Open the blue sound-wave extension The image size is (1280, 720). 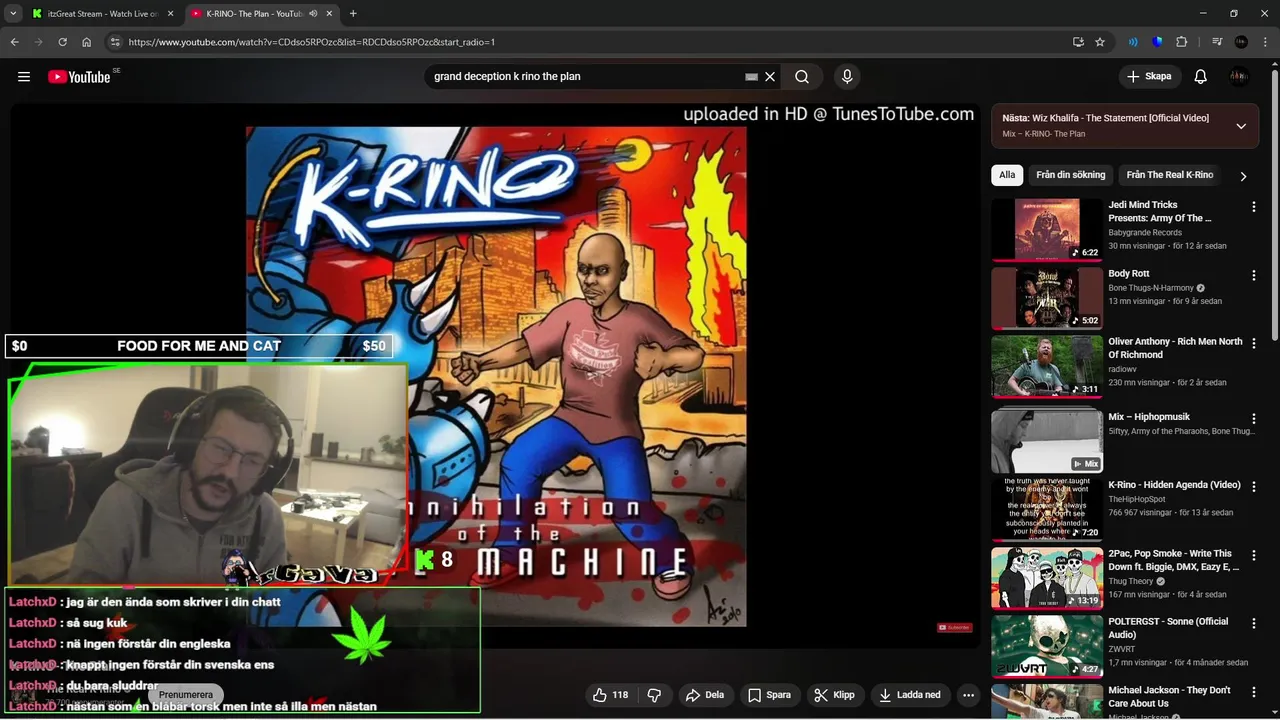[1133, 42]
